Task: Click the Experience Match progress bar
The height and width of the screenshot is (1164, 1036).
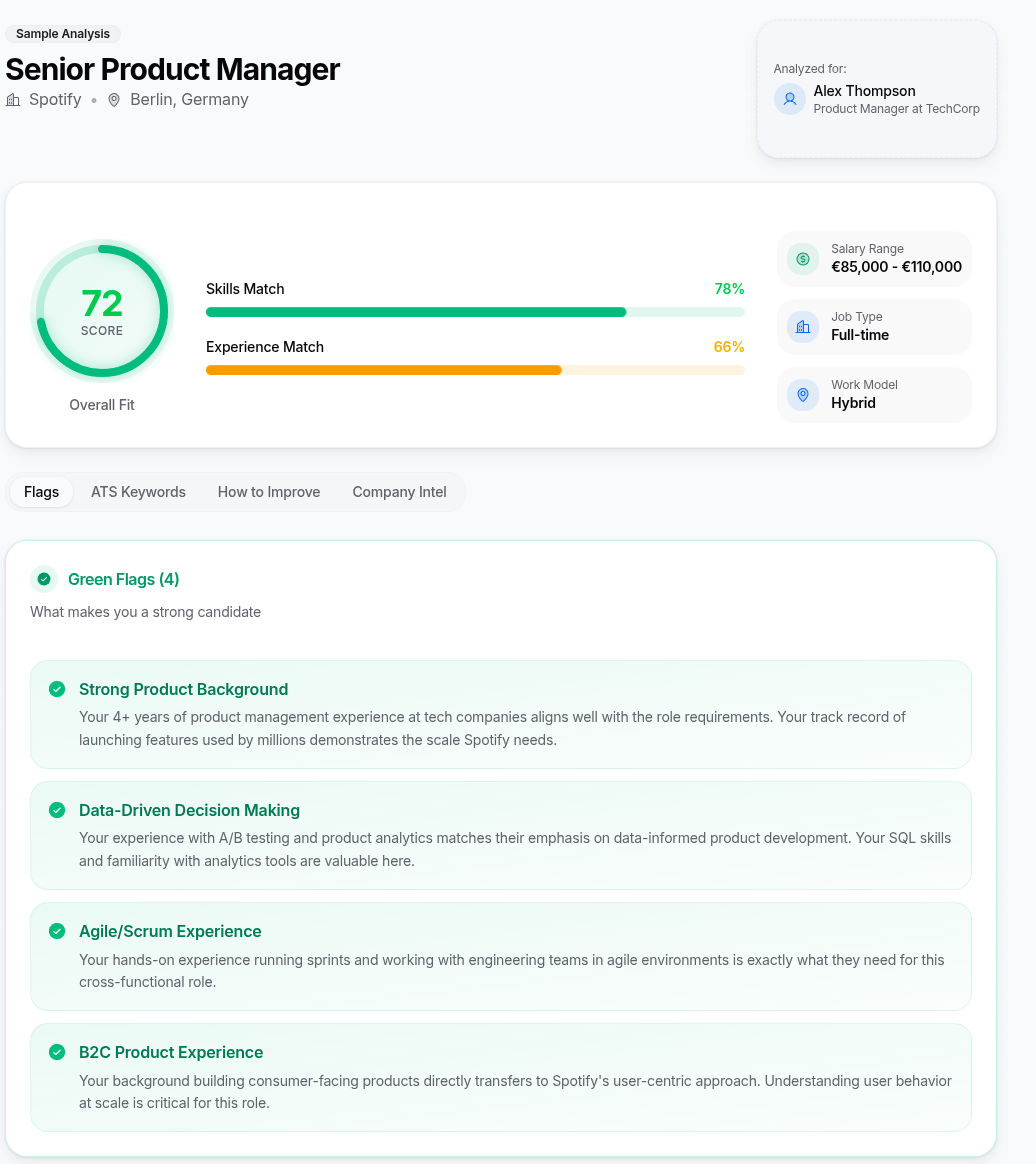Action: [475, 370]
